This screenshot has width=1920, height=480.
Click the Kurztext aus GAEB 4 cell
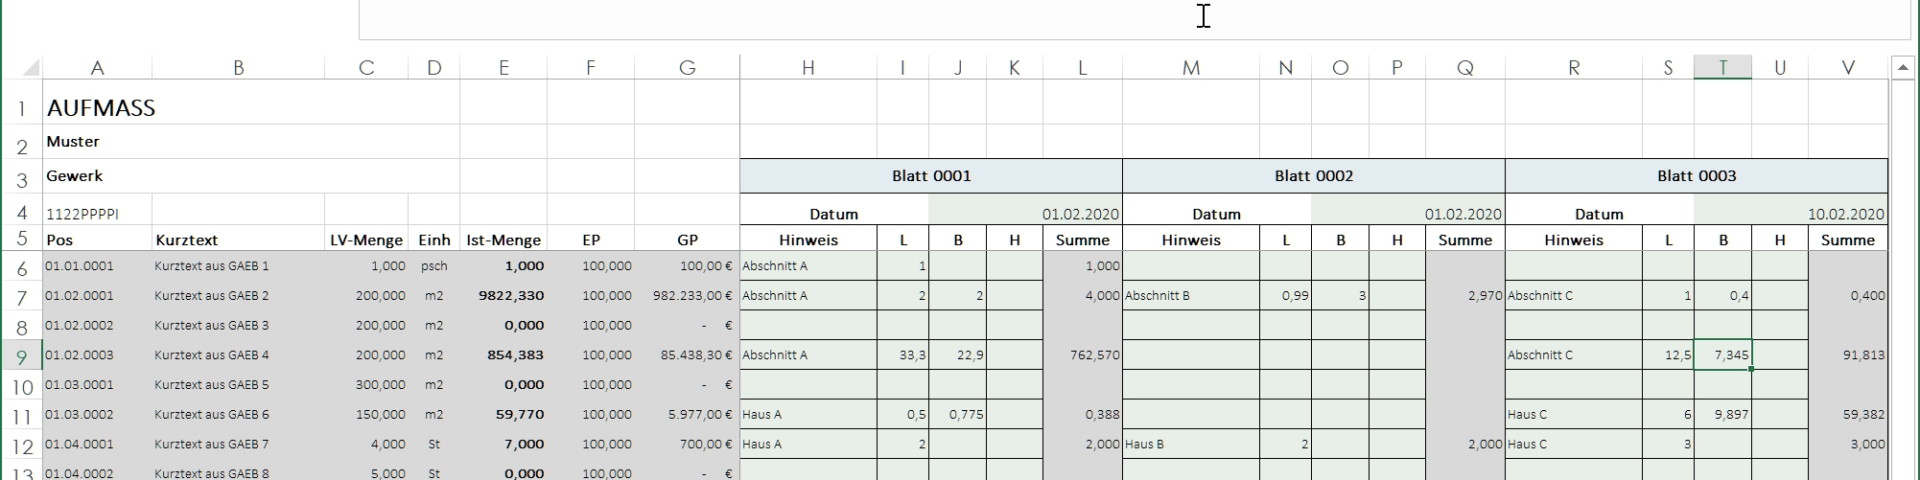pyautogui.click(x=237, y=355)
